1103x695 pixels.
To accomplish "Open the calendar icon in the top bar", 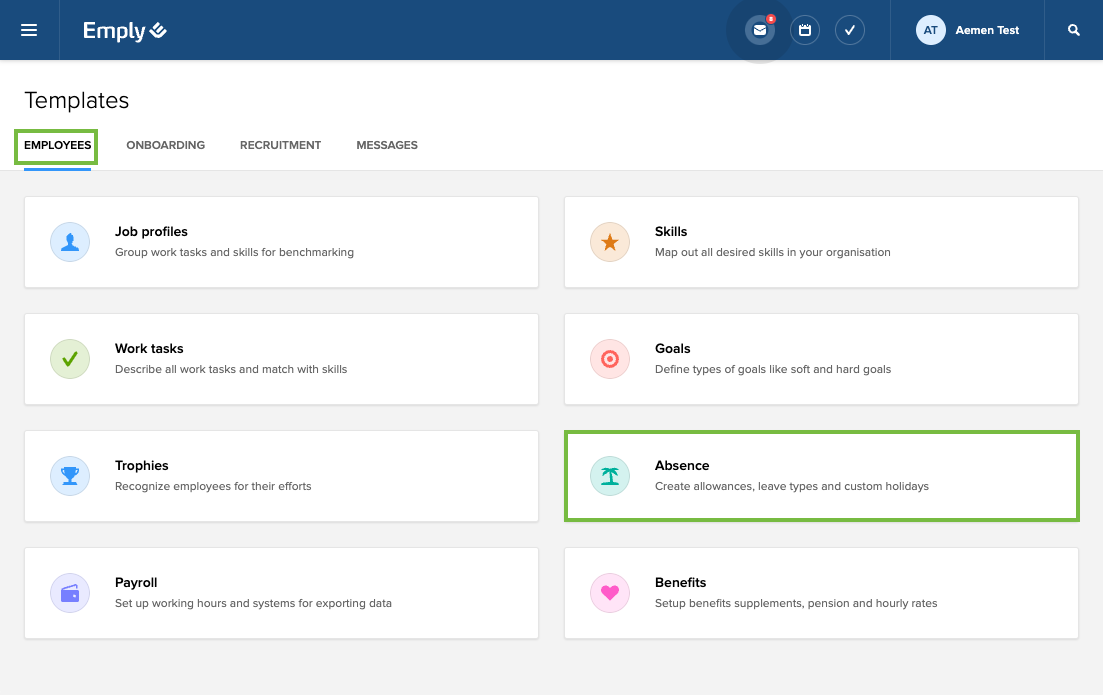I will click(x=805, y=30).
